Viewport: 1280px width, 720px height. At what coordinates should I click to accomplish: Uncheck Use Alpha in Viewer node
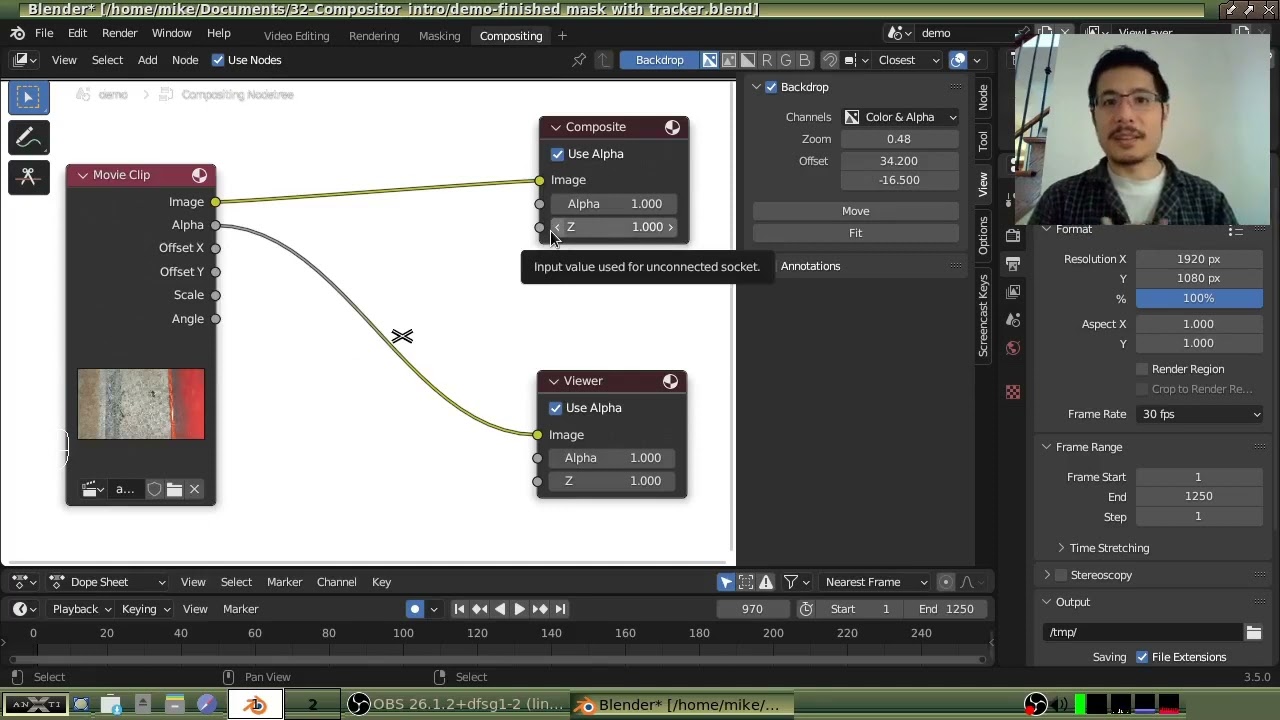pos(555,408)
